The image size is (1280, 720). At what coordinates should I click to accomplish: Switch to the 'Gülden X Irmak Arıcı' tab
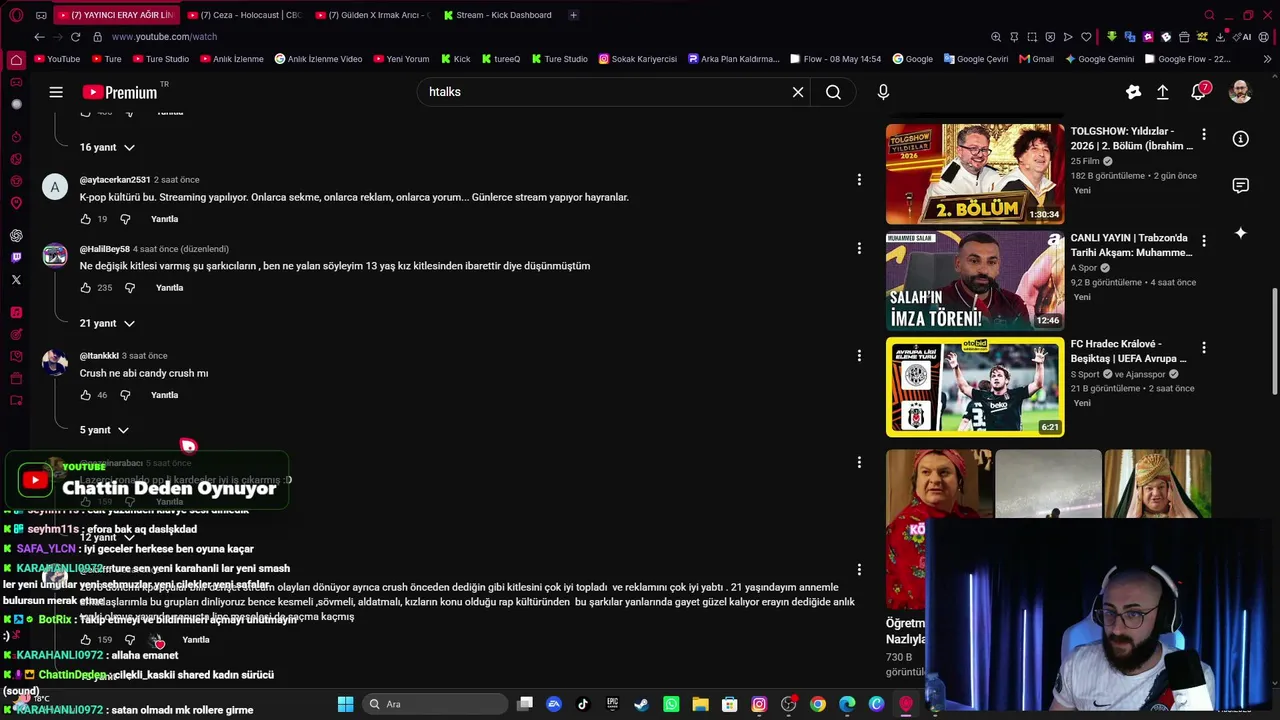(x=371, y=15)
